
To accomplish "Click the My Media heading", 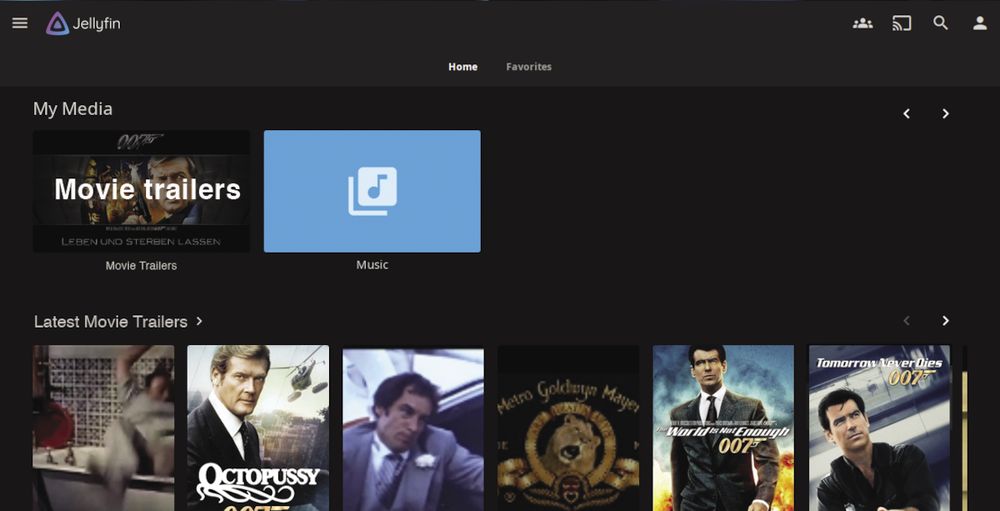I will pos(73,109).
